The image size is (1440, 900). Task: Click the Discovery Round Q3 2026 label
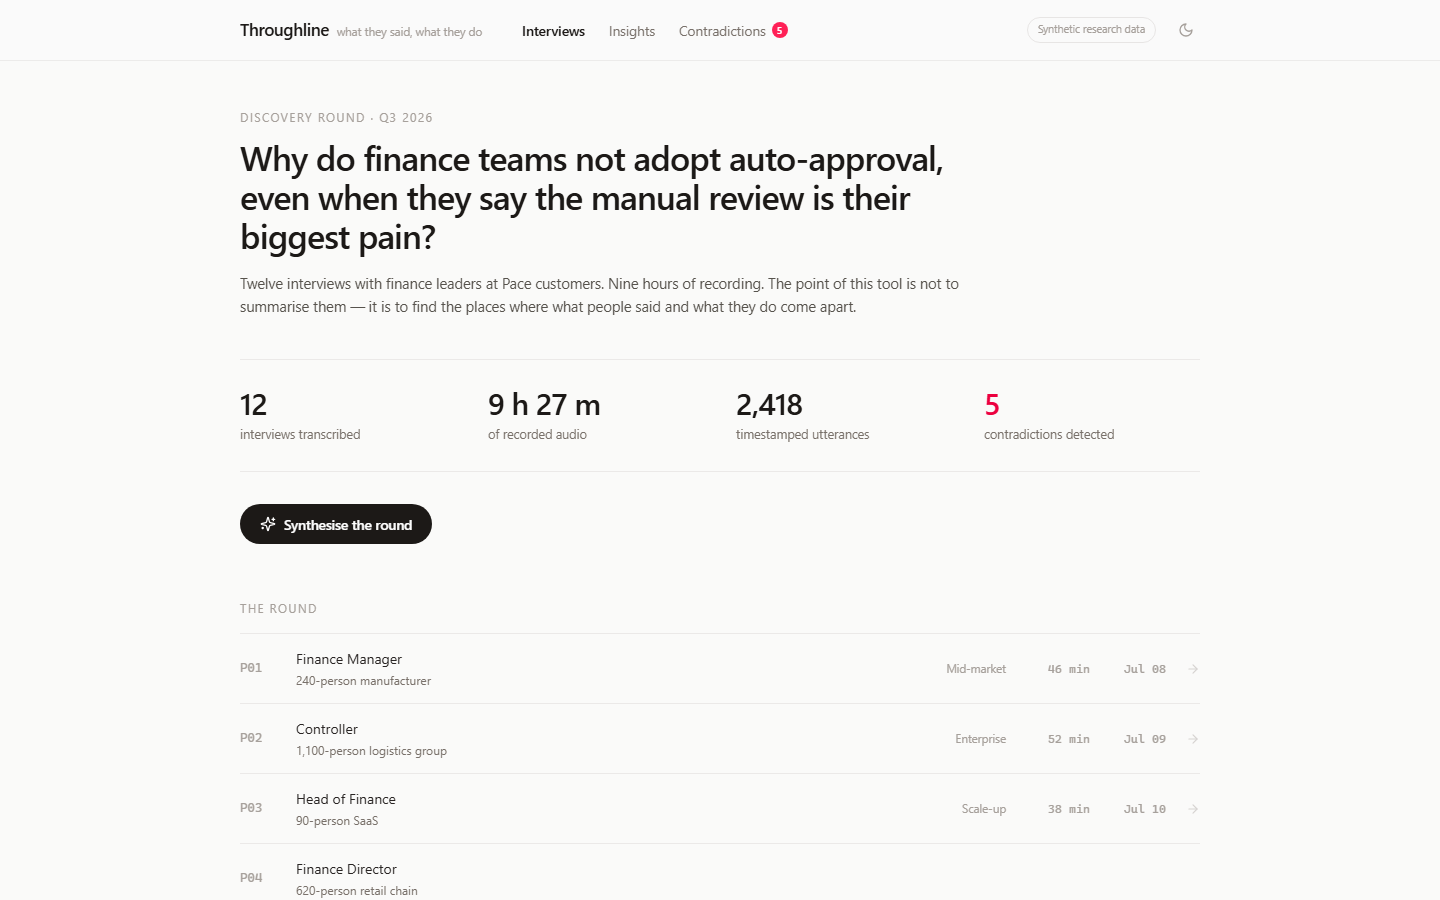[x=336, y=118]
